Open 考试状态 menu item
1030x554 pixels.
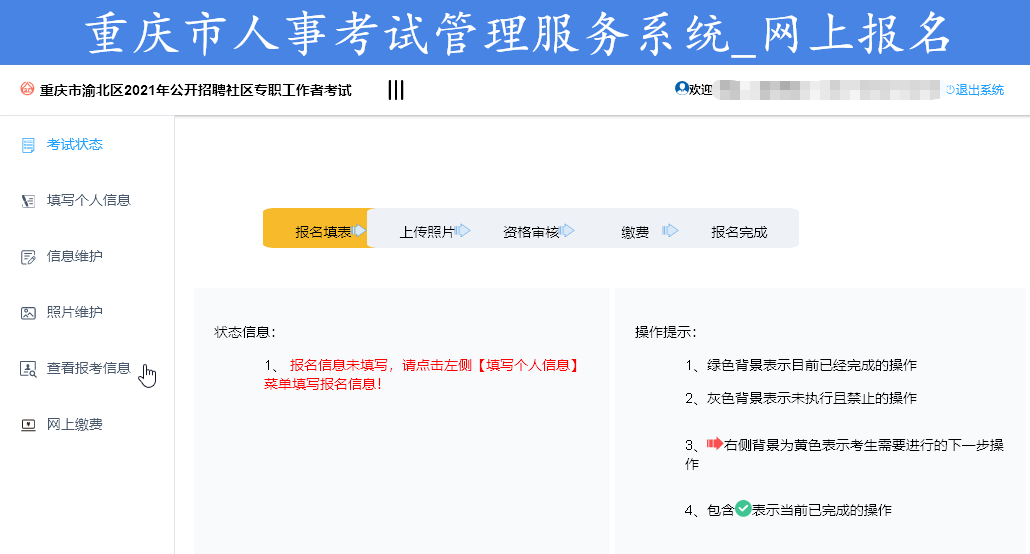[x=75, y=145]
